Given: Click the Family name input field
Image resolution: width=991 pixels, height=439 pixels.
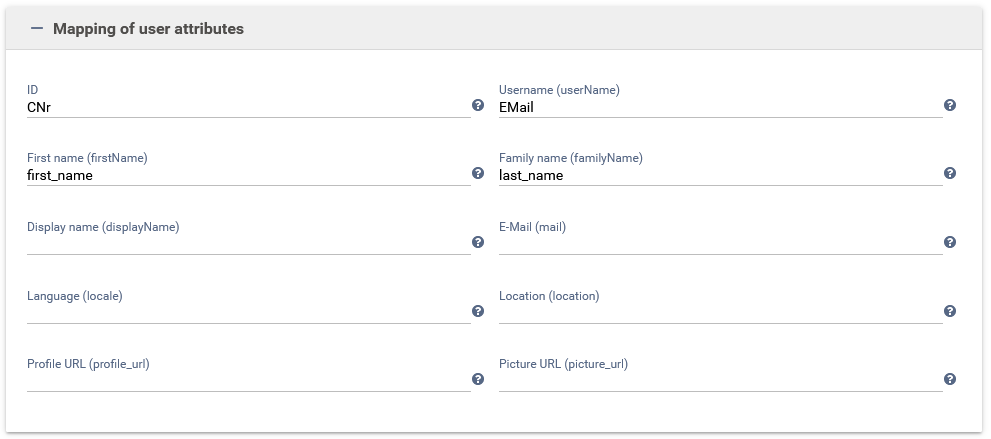Looking at the screenshot, I should coord(719,175).
